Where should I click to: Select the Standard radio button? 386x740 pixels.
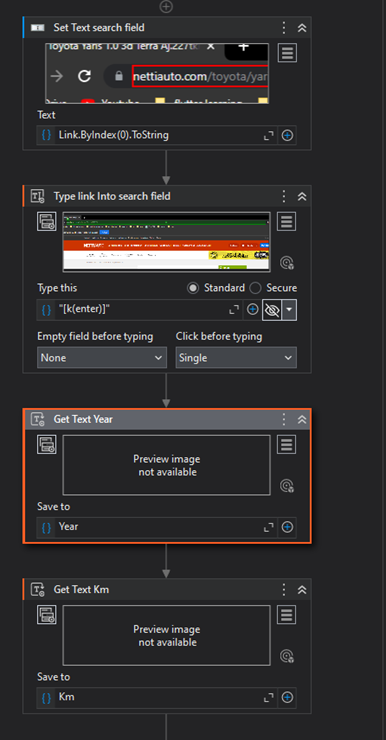coord(193,288)
